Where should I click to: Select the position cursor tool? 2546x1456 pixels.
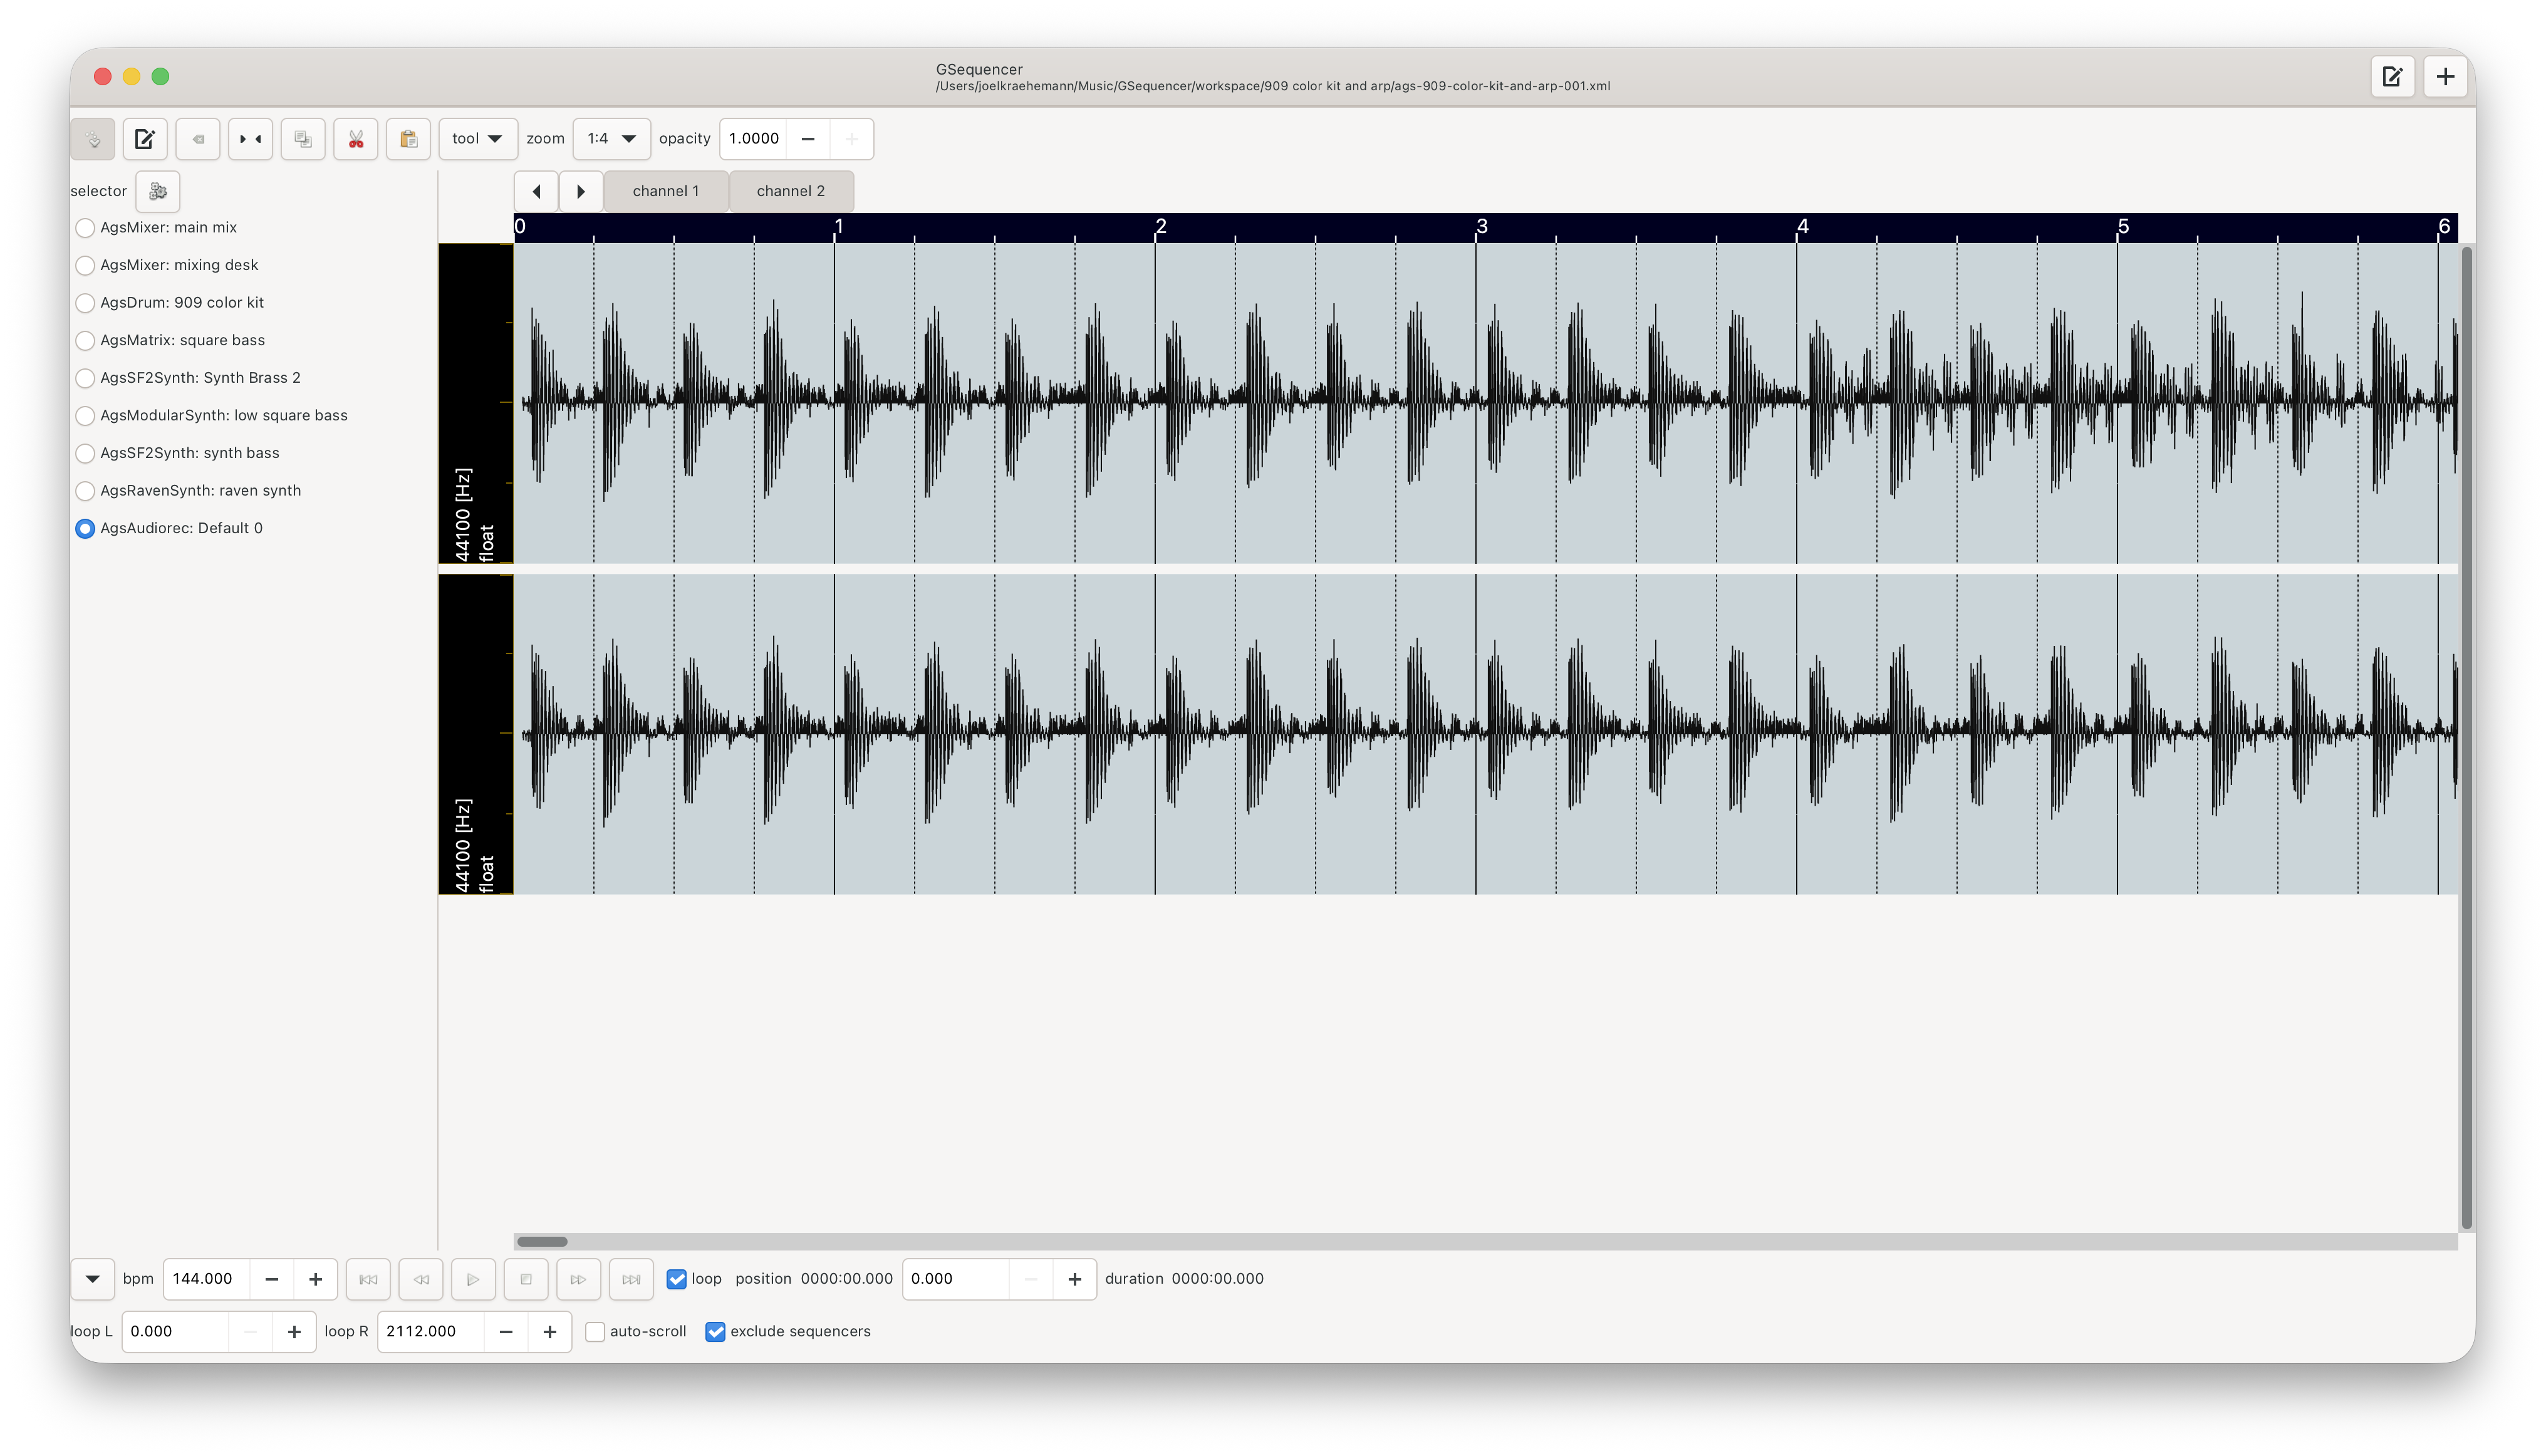93,139
